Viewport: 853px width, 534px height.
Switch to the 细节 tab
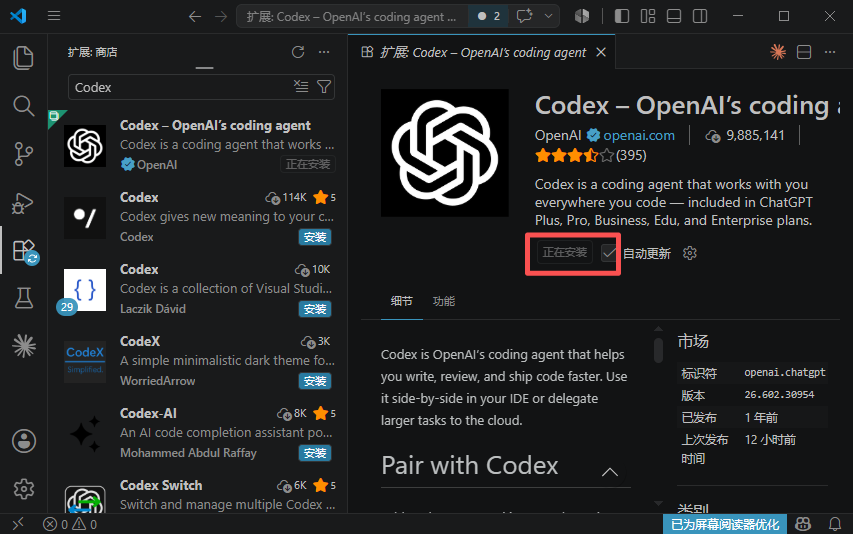click(401, 301)
